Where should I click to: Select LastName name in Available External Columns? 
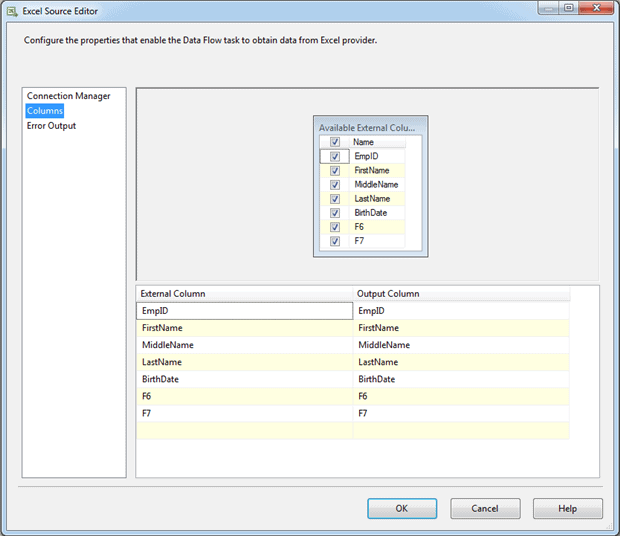377,199
